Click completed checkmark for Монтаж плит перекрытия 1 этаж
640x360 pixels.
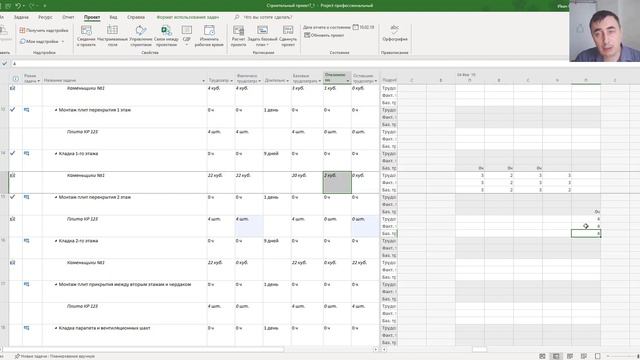tap(13, 110)
